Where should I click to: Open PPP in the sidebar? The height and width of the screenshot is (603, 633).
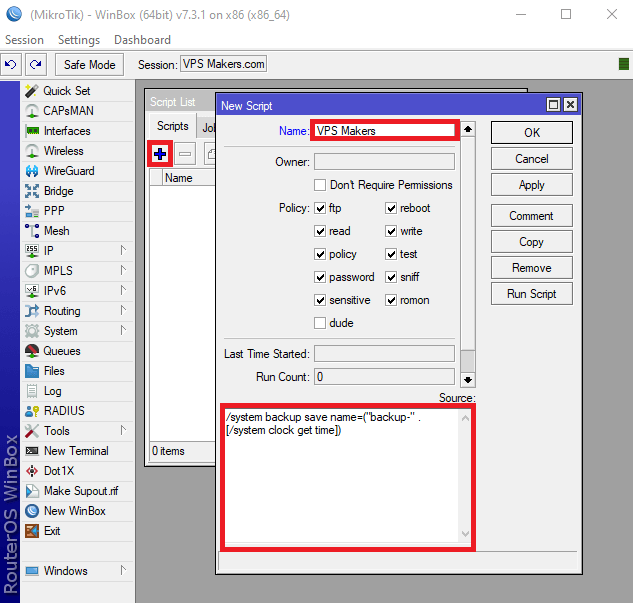(x=78, y=211)
